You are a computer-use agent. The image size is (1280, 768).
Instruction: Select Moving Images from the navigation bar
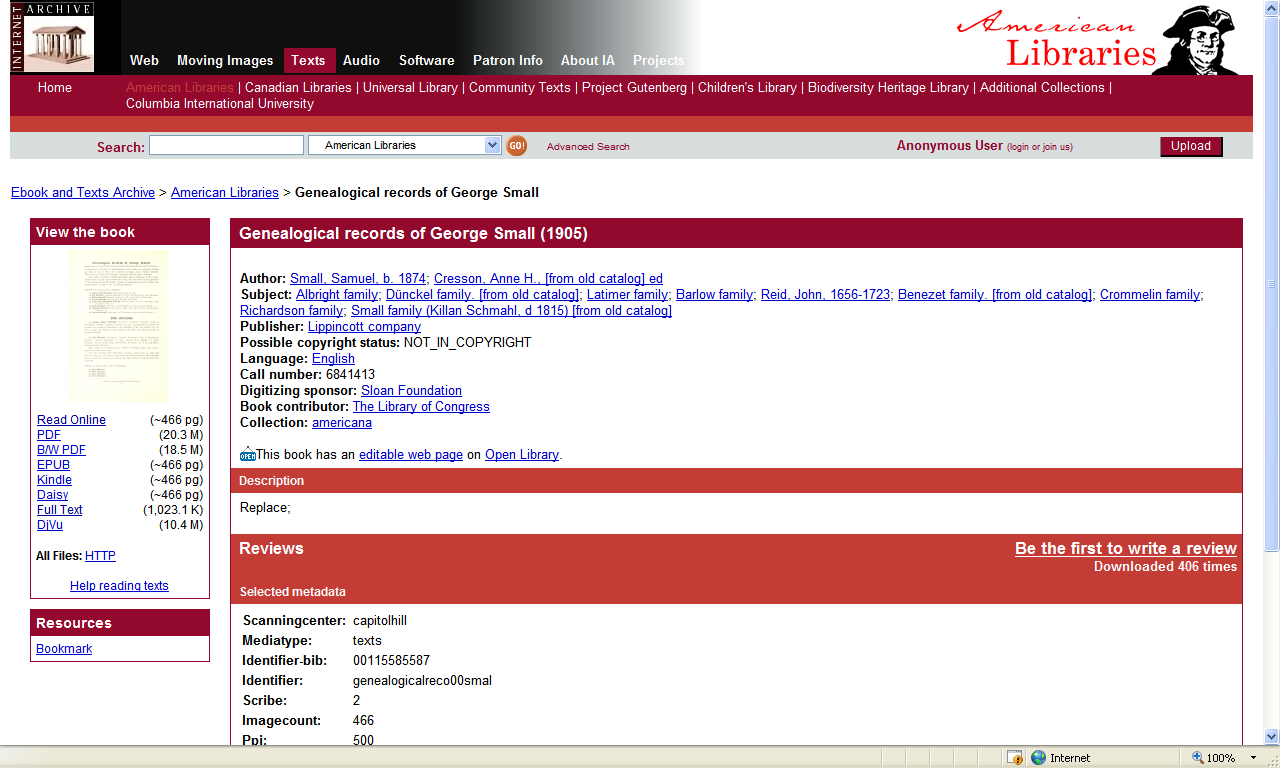(224, 60)
